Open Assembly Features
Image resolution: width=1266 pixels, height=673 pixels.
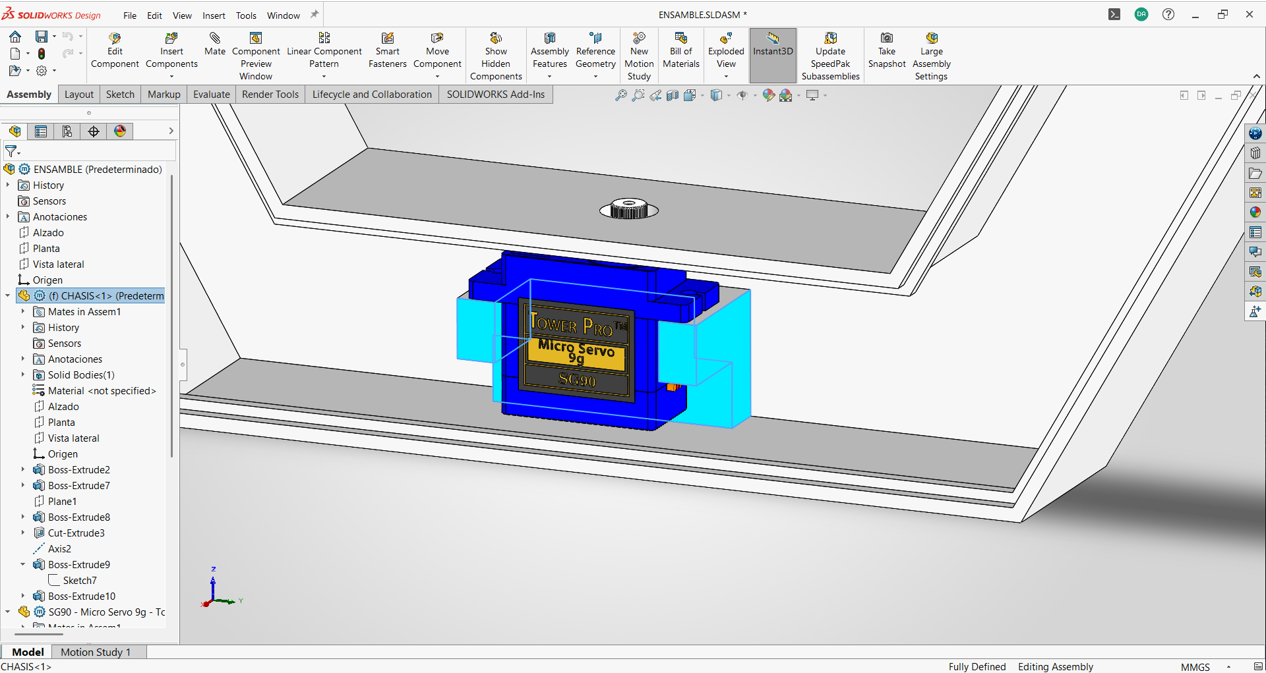549,51
